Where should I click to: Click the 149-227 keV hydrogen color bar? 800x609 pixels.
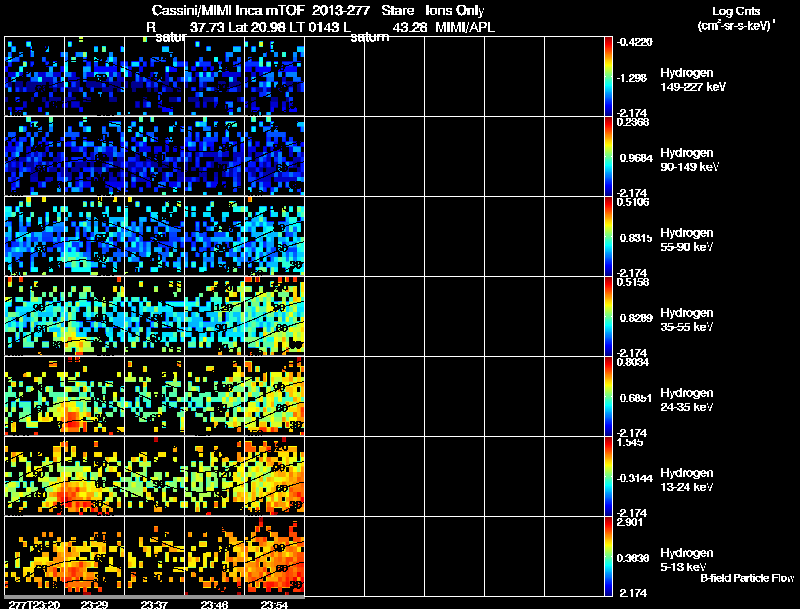click(608, 76)
